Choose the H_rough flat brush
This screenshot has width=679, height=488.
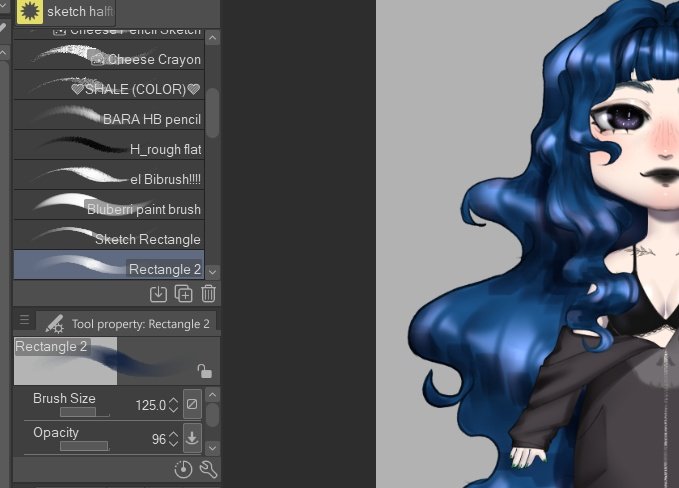pos(109,145)
